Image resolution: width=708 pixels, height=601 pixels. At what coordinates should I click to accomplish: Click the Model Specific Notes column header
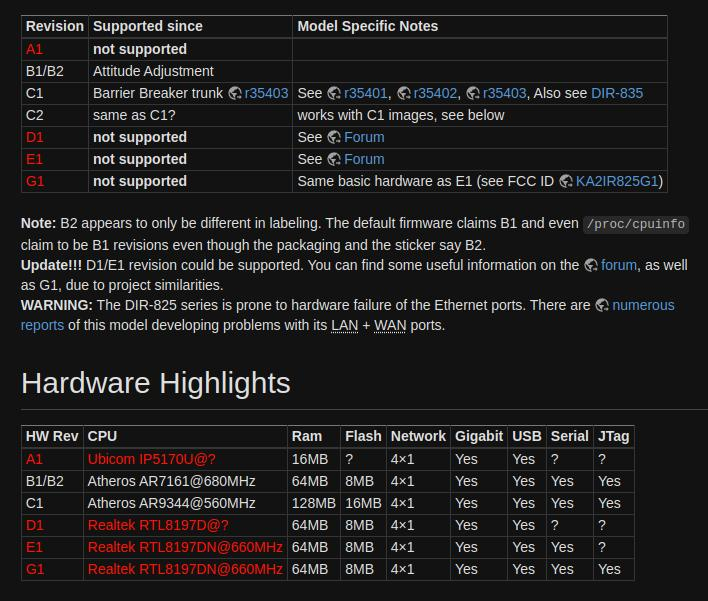point(480,27)
